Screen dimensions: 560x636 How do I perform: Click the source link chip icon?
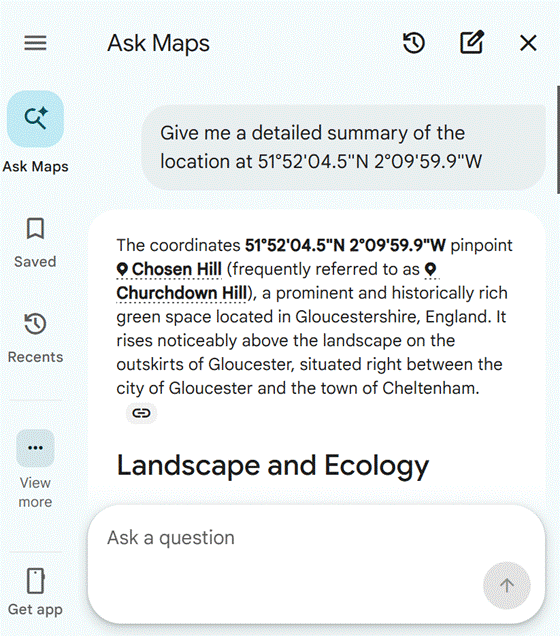click(141, 413)
